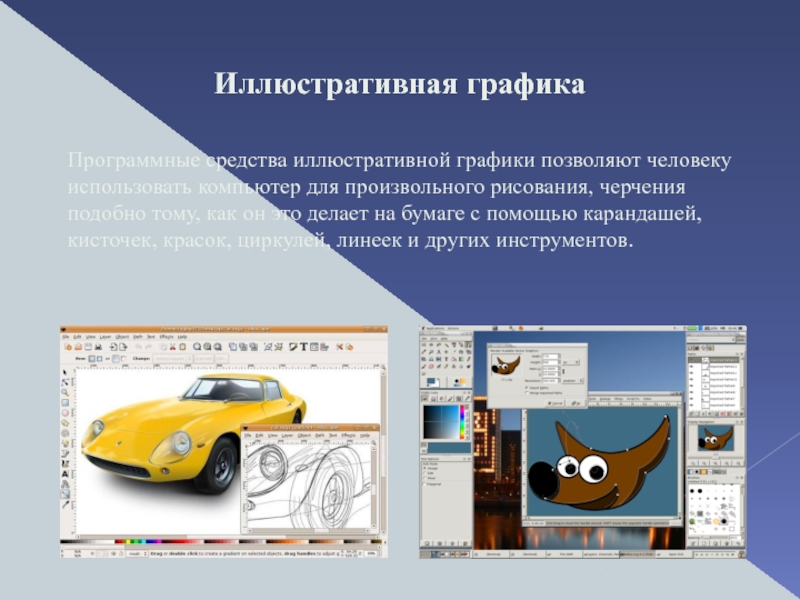Select the pink Ellipse tool in Inkscape

pyautogui.click(x=65, y=413)
